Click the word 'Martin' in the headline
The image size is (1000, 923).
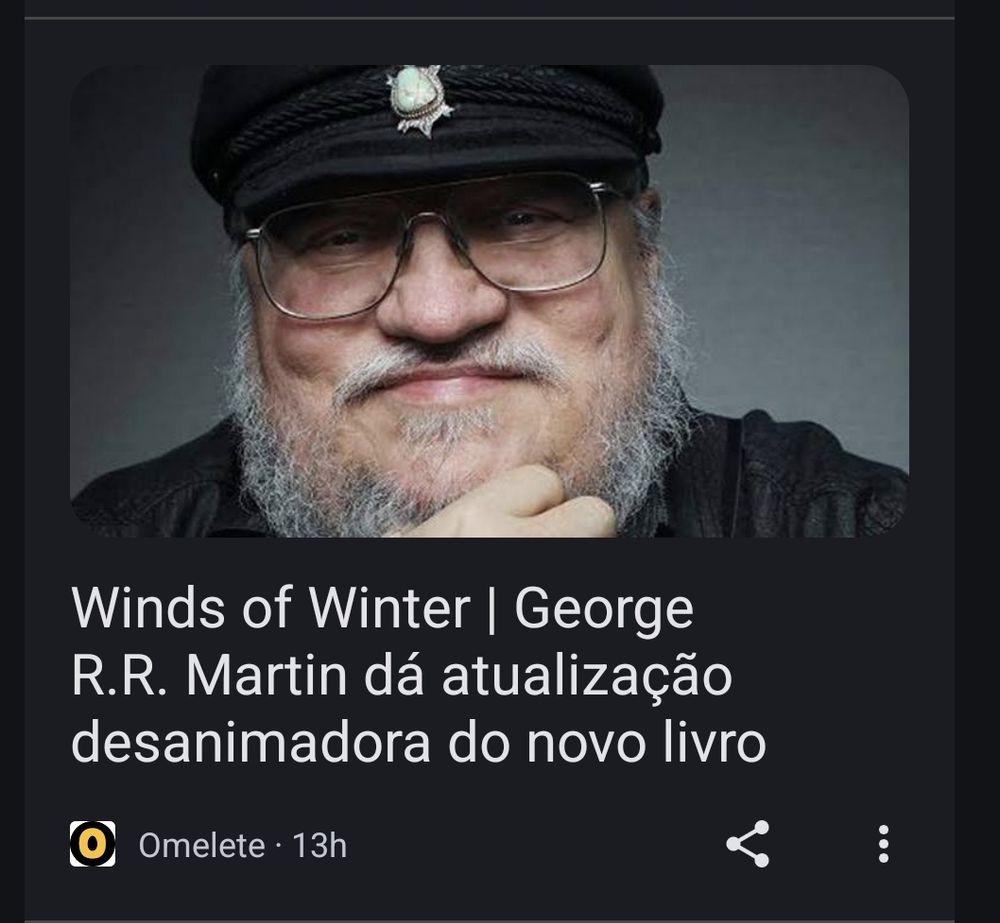[x=267, y=675]
